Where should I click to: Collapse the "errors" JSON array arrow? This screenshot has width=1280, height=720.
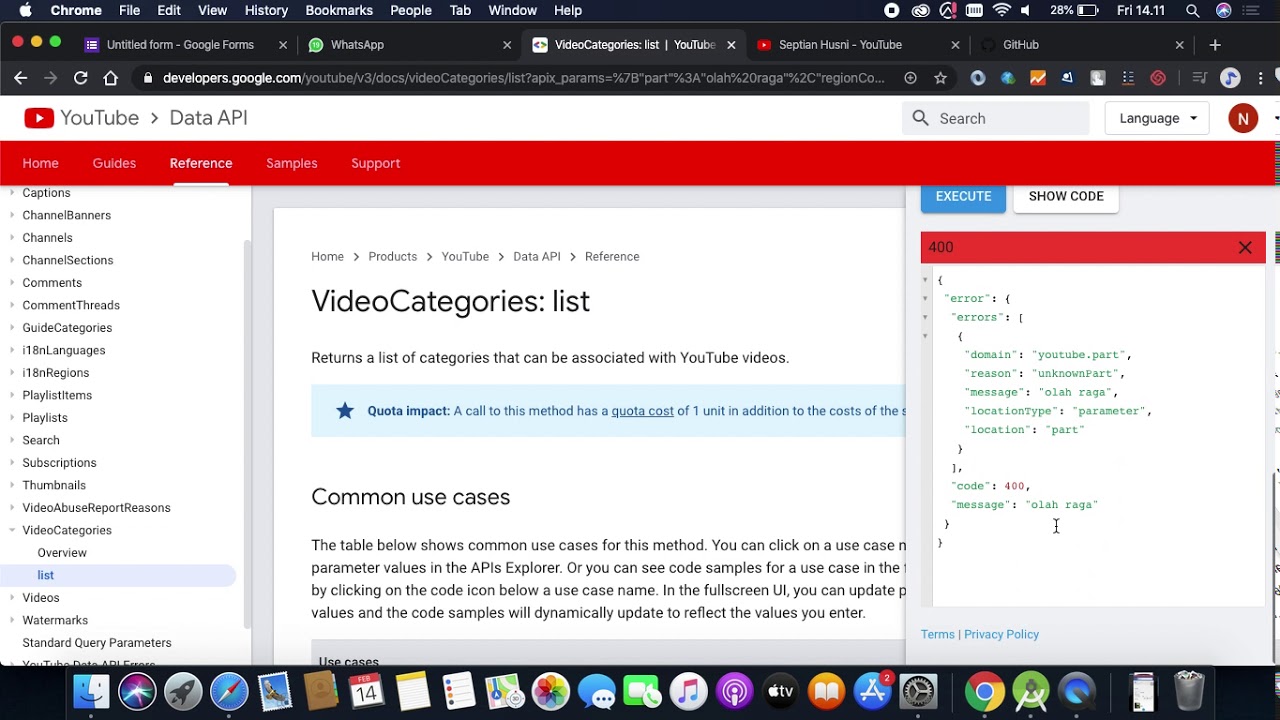point(926,317)
